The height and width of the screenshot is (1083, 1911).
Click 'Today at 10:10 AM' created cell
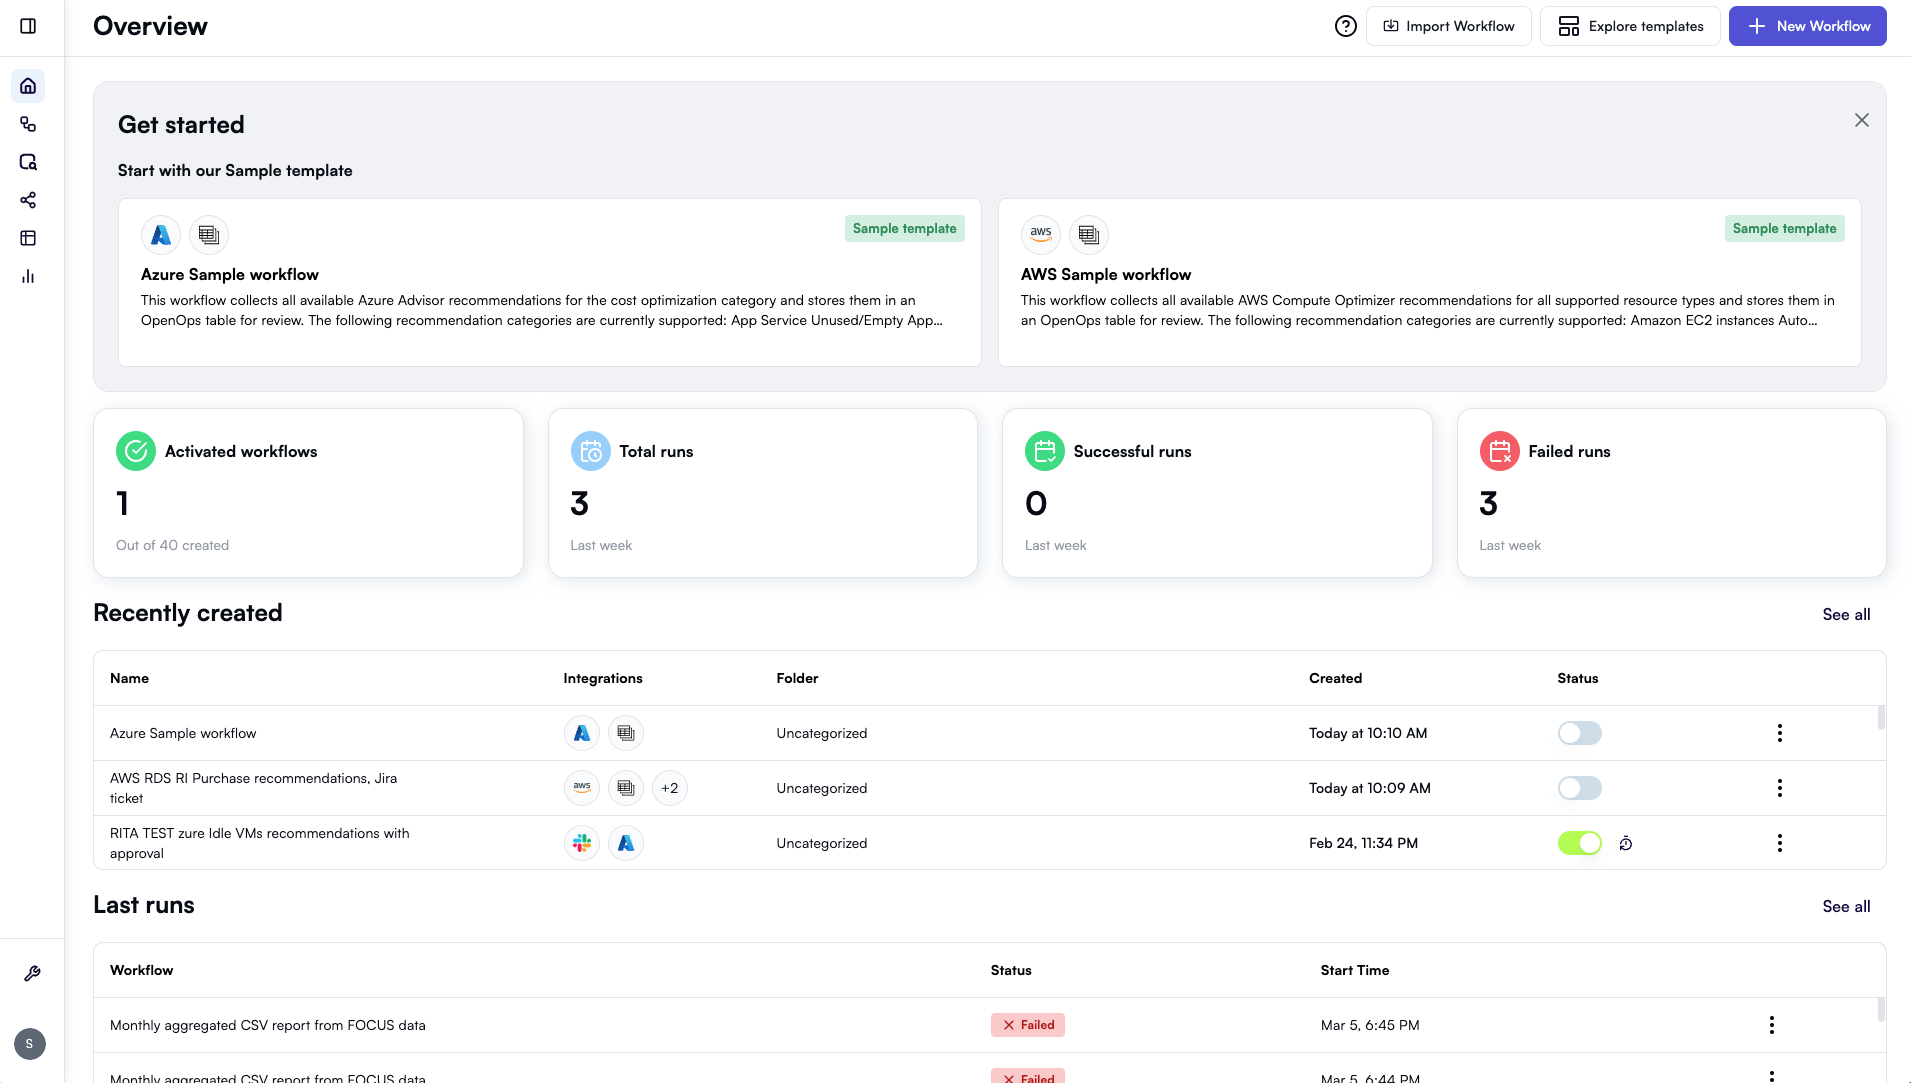(x=1368, y=733)
